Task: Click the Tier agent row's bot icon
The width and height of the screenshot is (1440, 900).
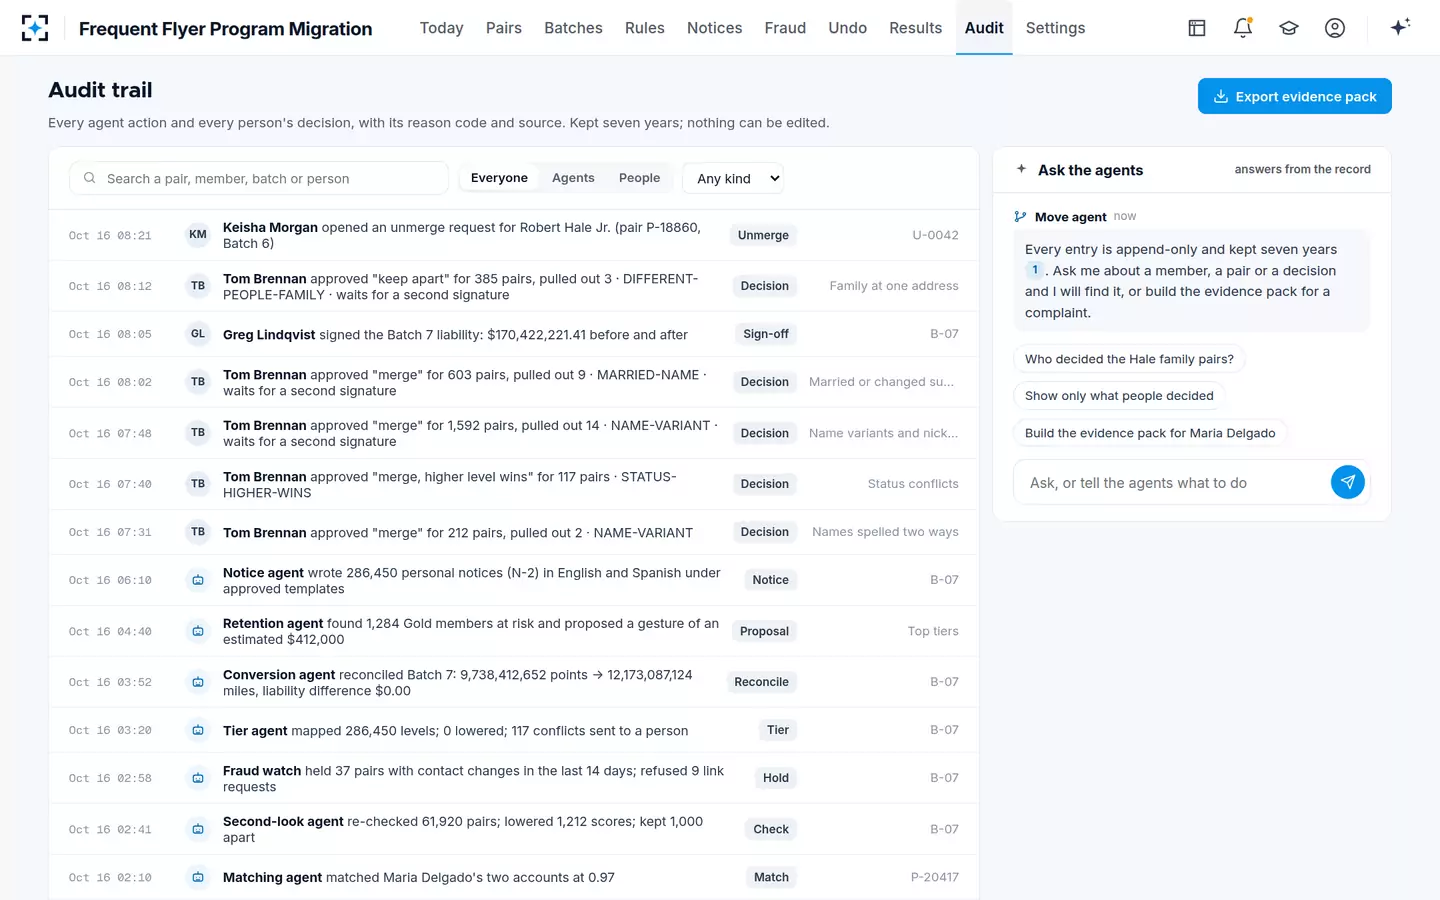Action: [198, 730]
